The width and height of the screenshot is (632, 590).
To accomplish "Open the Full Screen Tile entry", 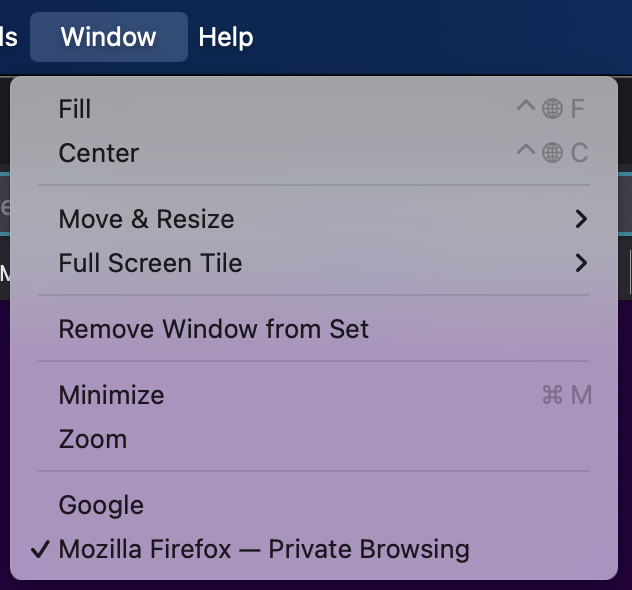I will [314, 263].
